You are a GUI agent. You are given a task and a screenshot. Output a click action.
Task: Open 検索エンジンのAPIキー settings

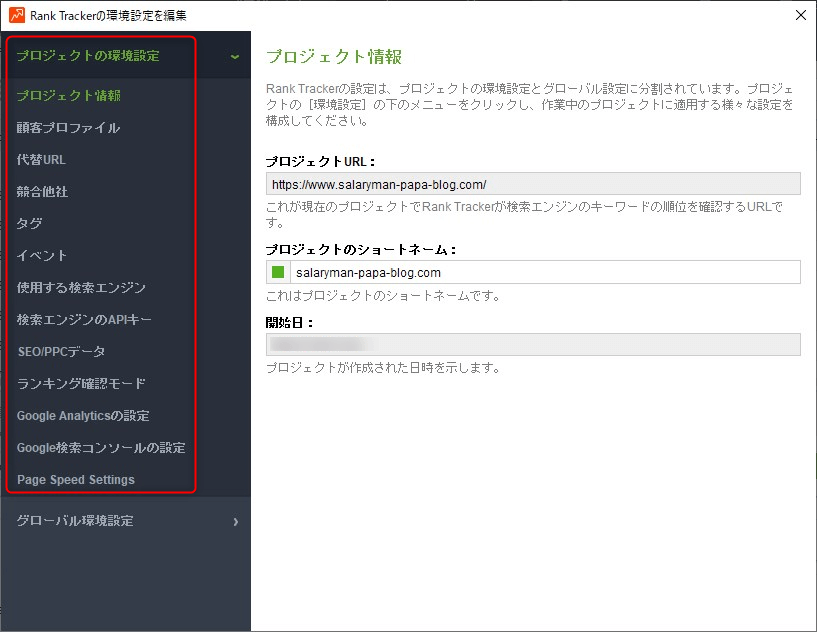coord(84,319)
